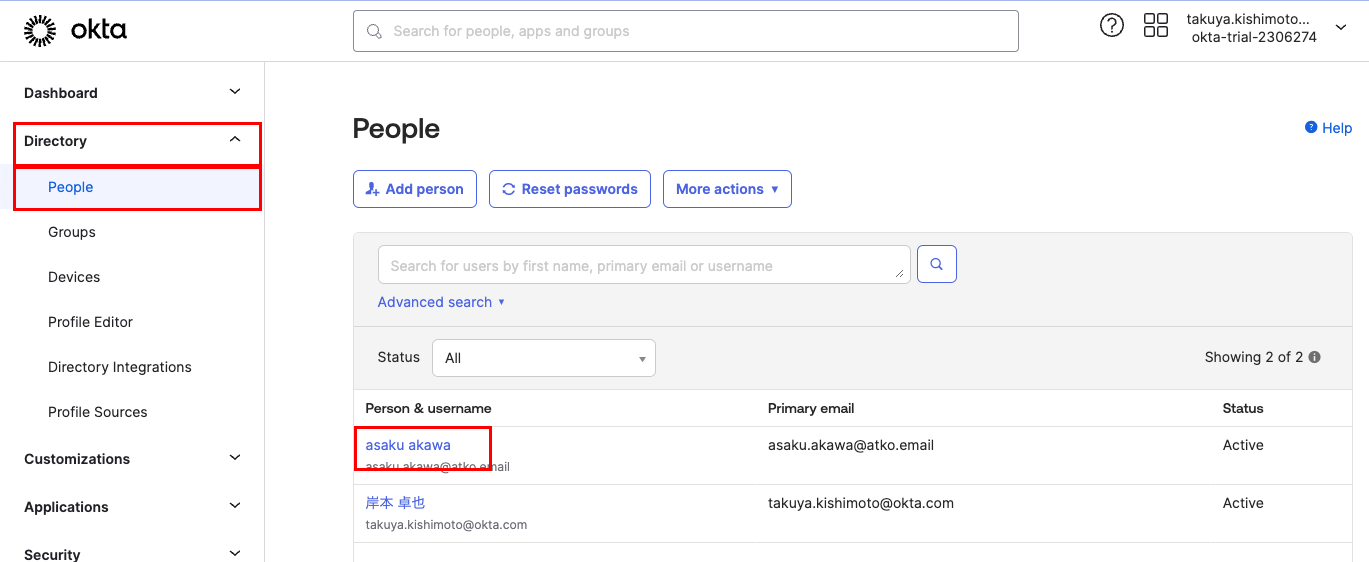Click the Okta logo icon
Viewport: 1369px width, 562px height.
(x=40, y=31)
